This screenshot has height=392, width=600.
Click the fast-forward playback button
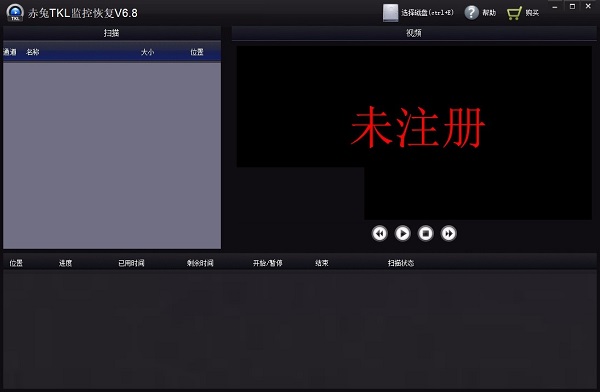pos(448,233)
